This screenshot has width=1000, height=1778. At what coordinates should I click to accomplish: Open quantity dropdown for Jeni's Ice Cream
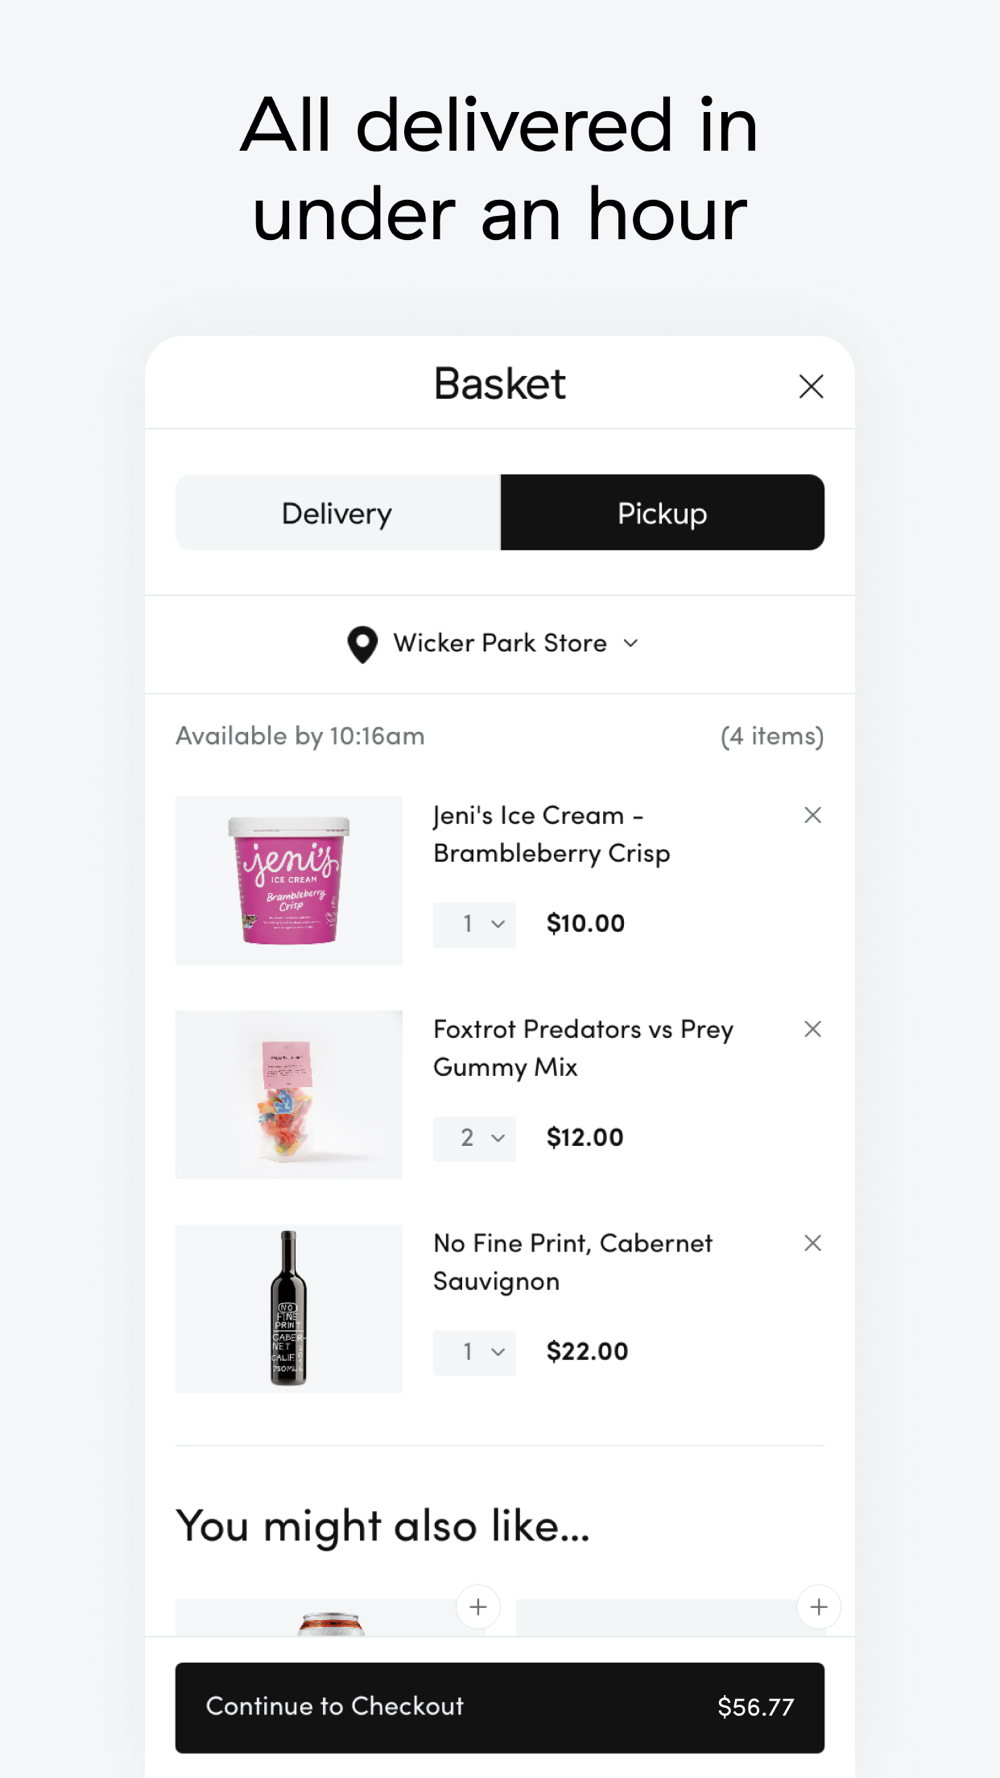[474, 924]
